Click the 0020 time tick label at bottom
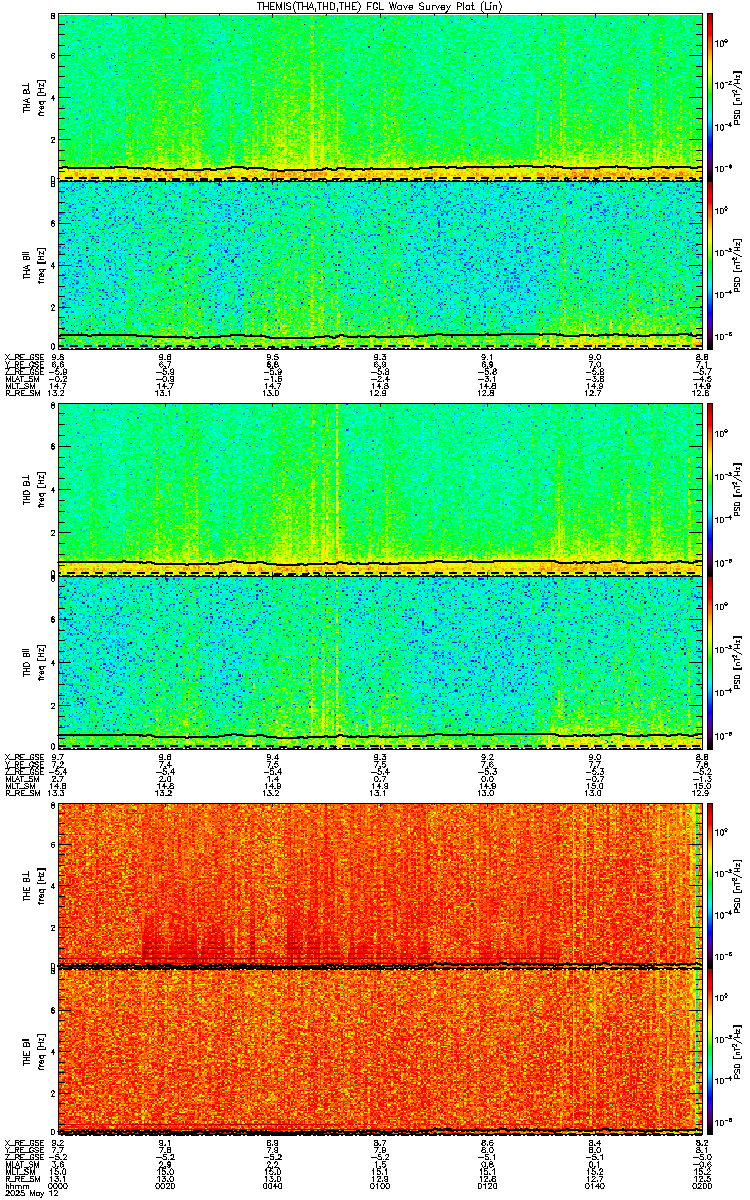750x1200 pixels. (x=166, y=1185)
